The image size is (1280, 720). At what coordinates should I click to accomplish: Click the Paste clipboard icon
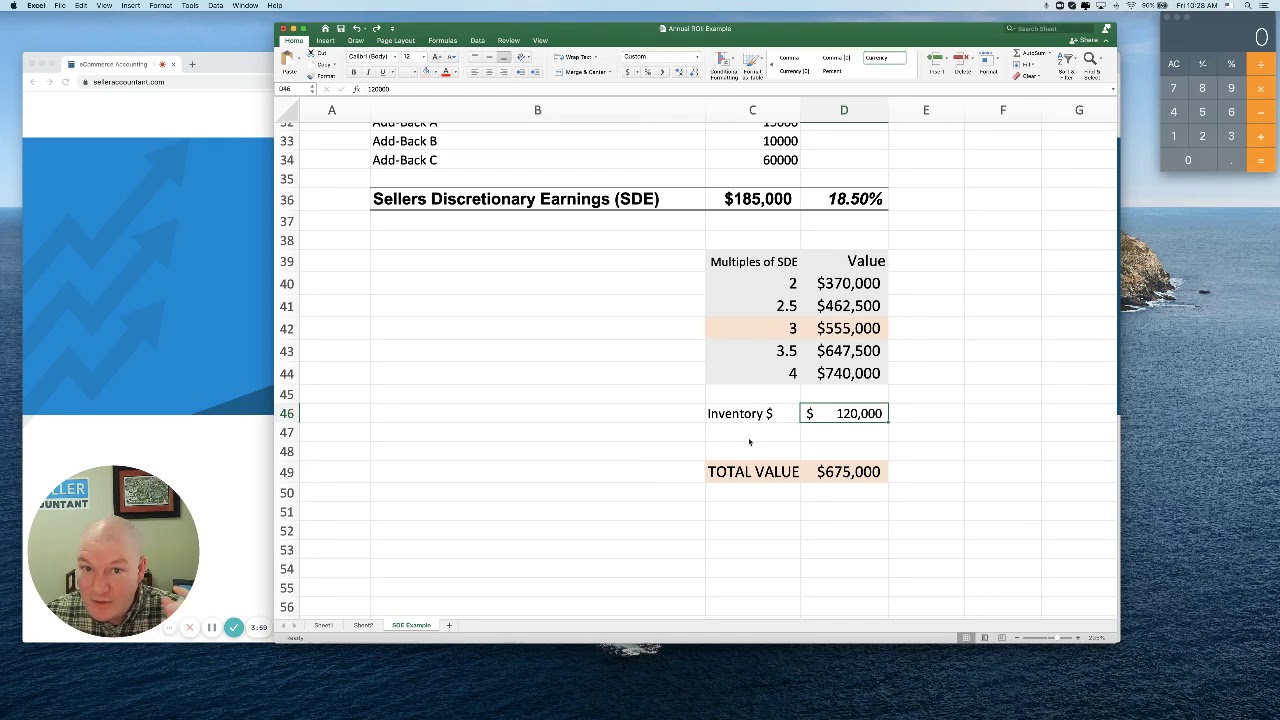click(287, 57)
